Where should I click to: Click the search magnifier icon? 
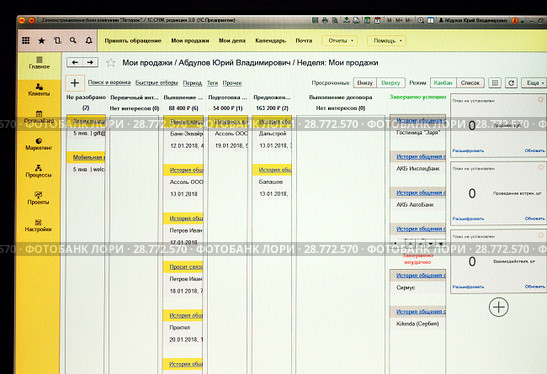click(73, 40)
